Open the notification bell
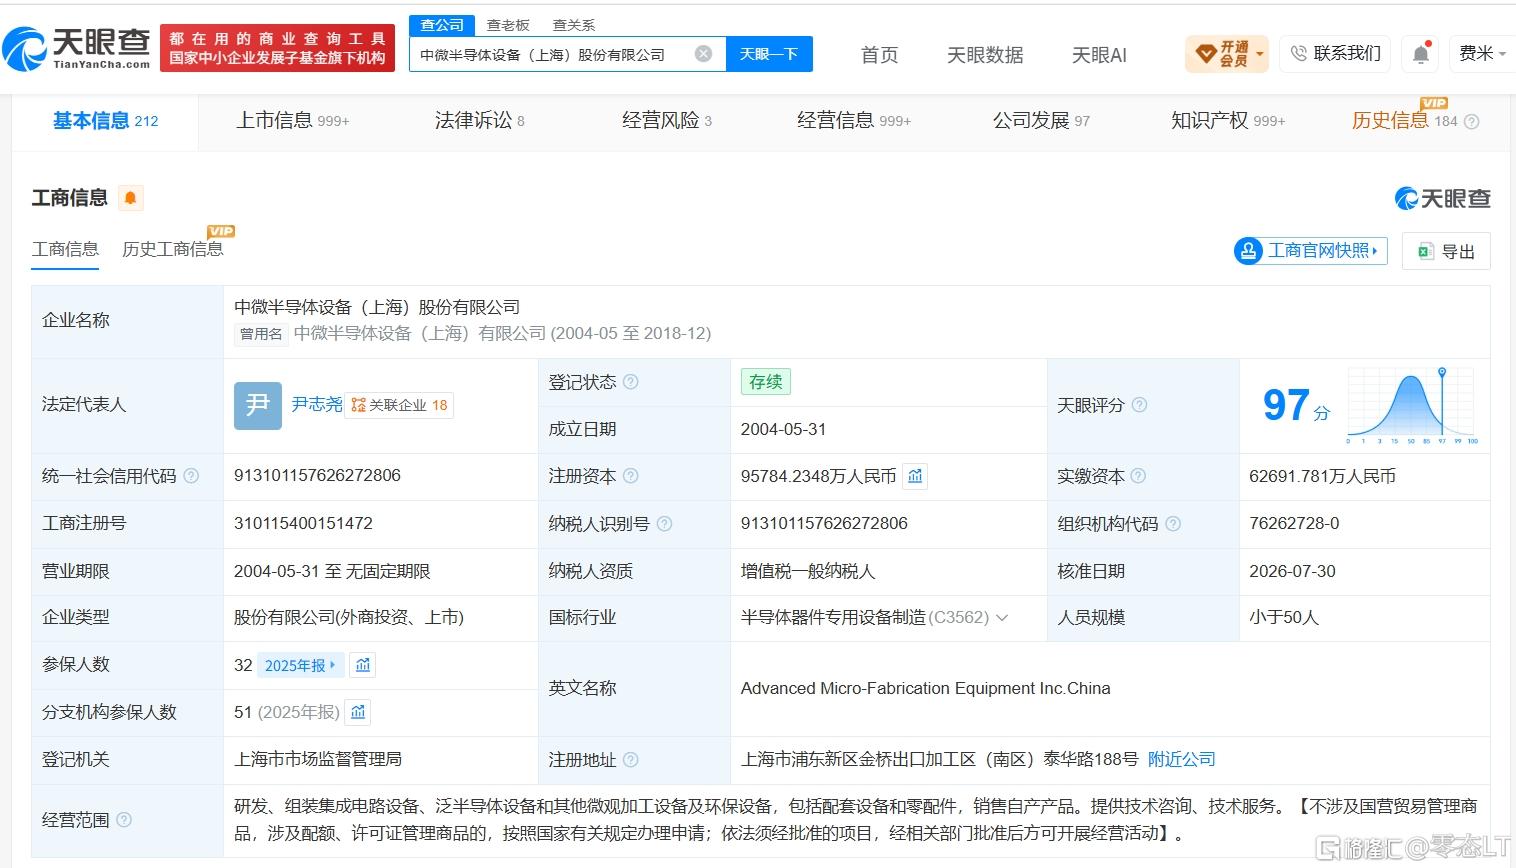The width and height of the screenshot is (1516, 868). pyautogui.click(x=1420, y=54)
